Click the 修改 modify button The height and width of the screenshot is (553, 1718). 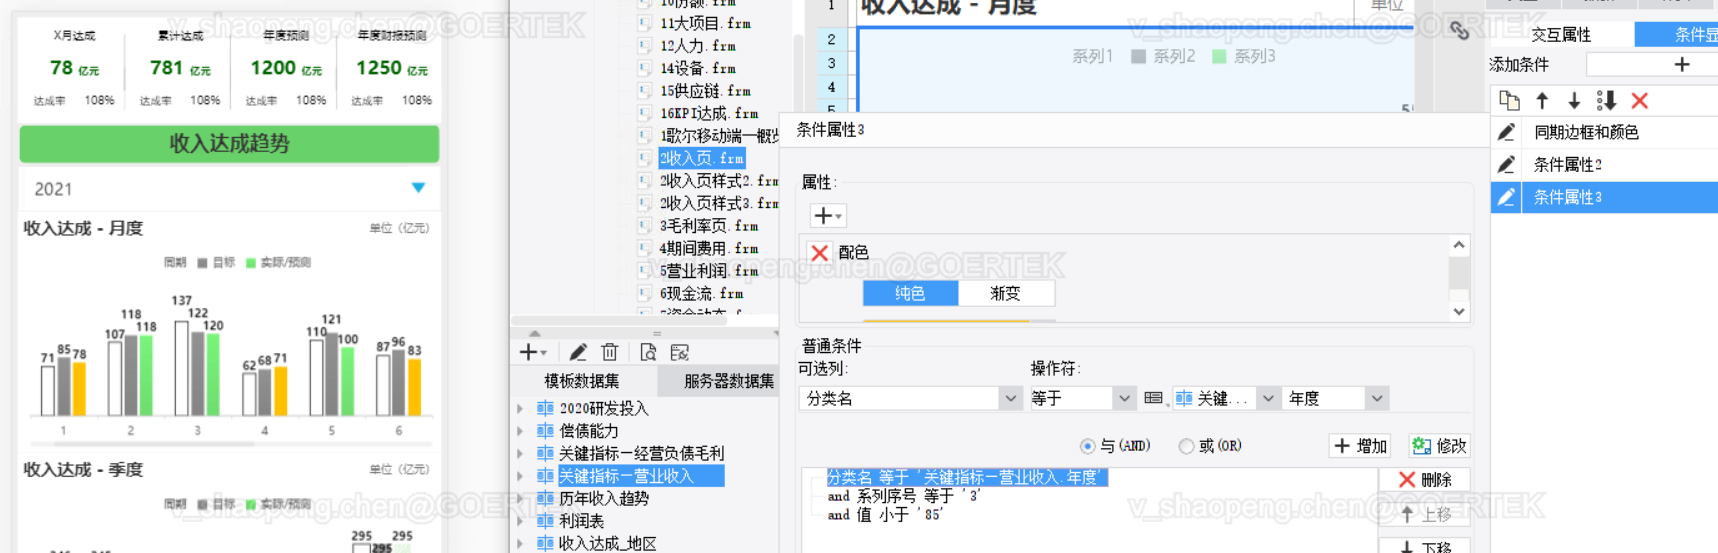click(x=1438, y=446)
